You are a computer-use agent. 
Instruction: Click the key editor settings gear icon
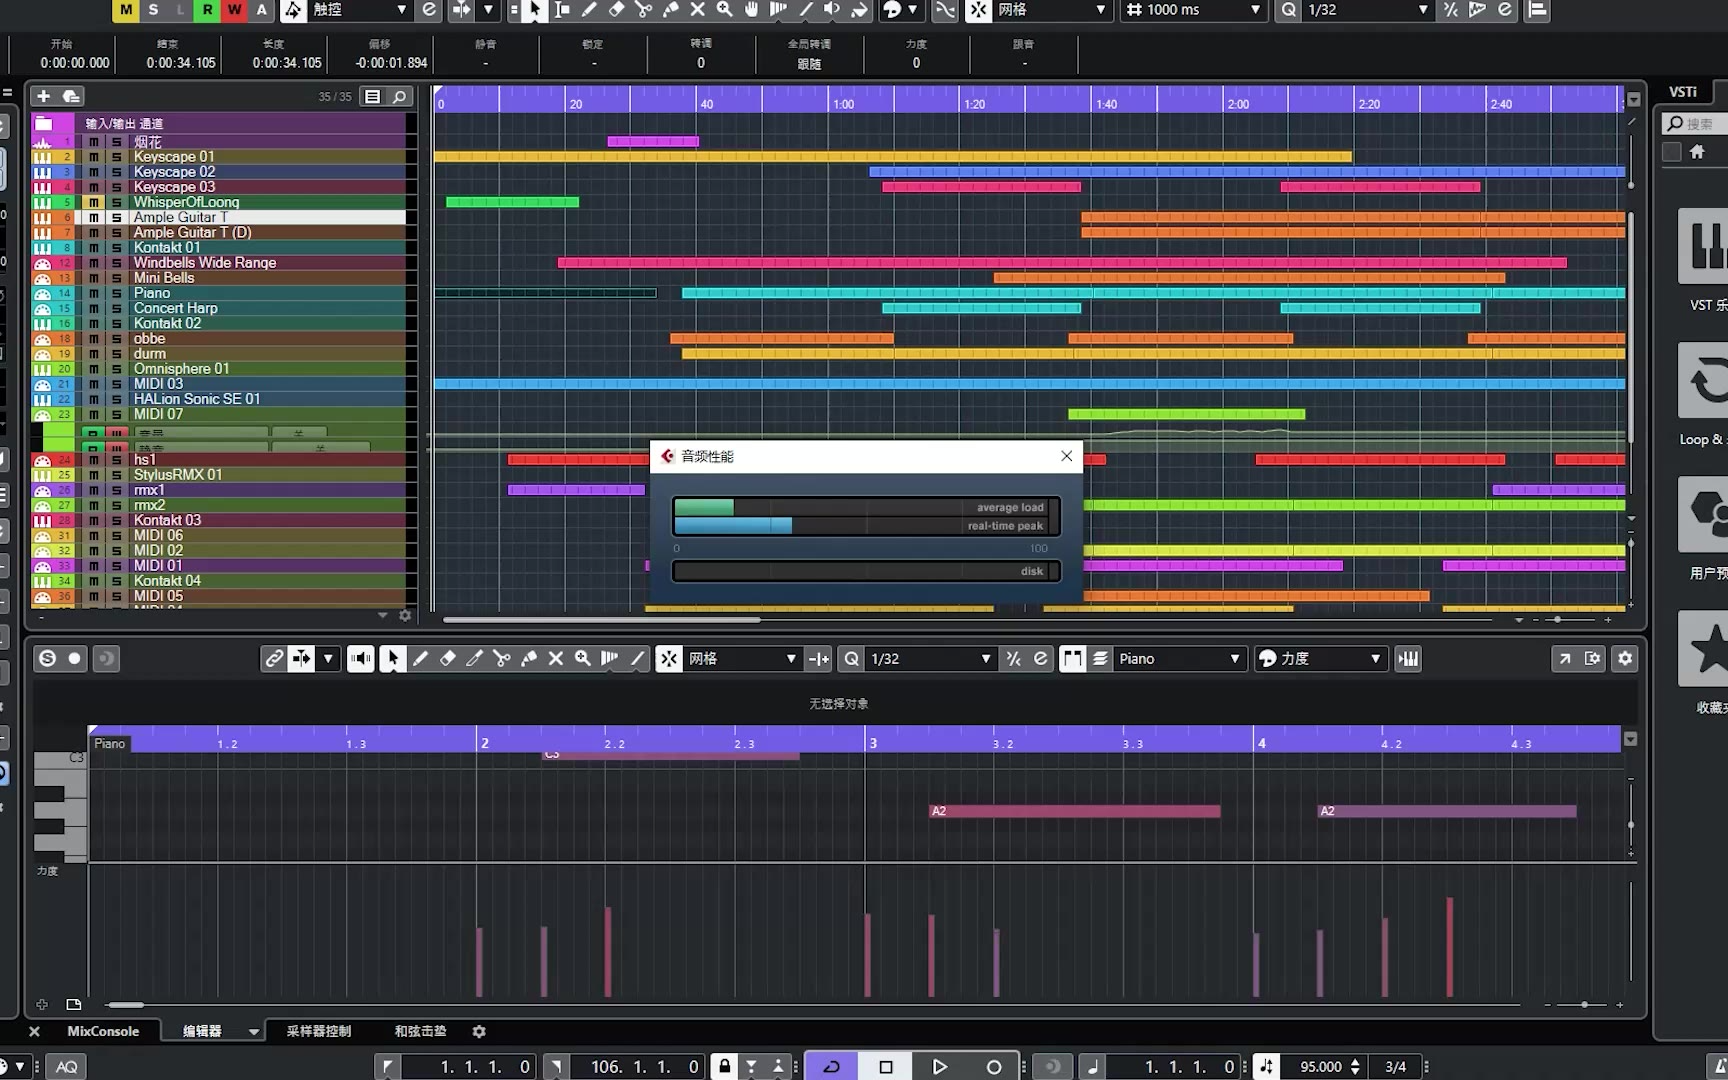pos(1625,658)
